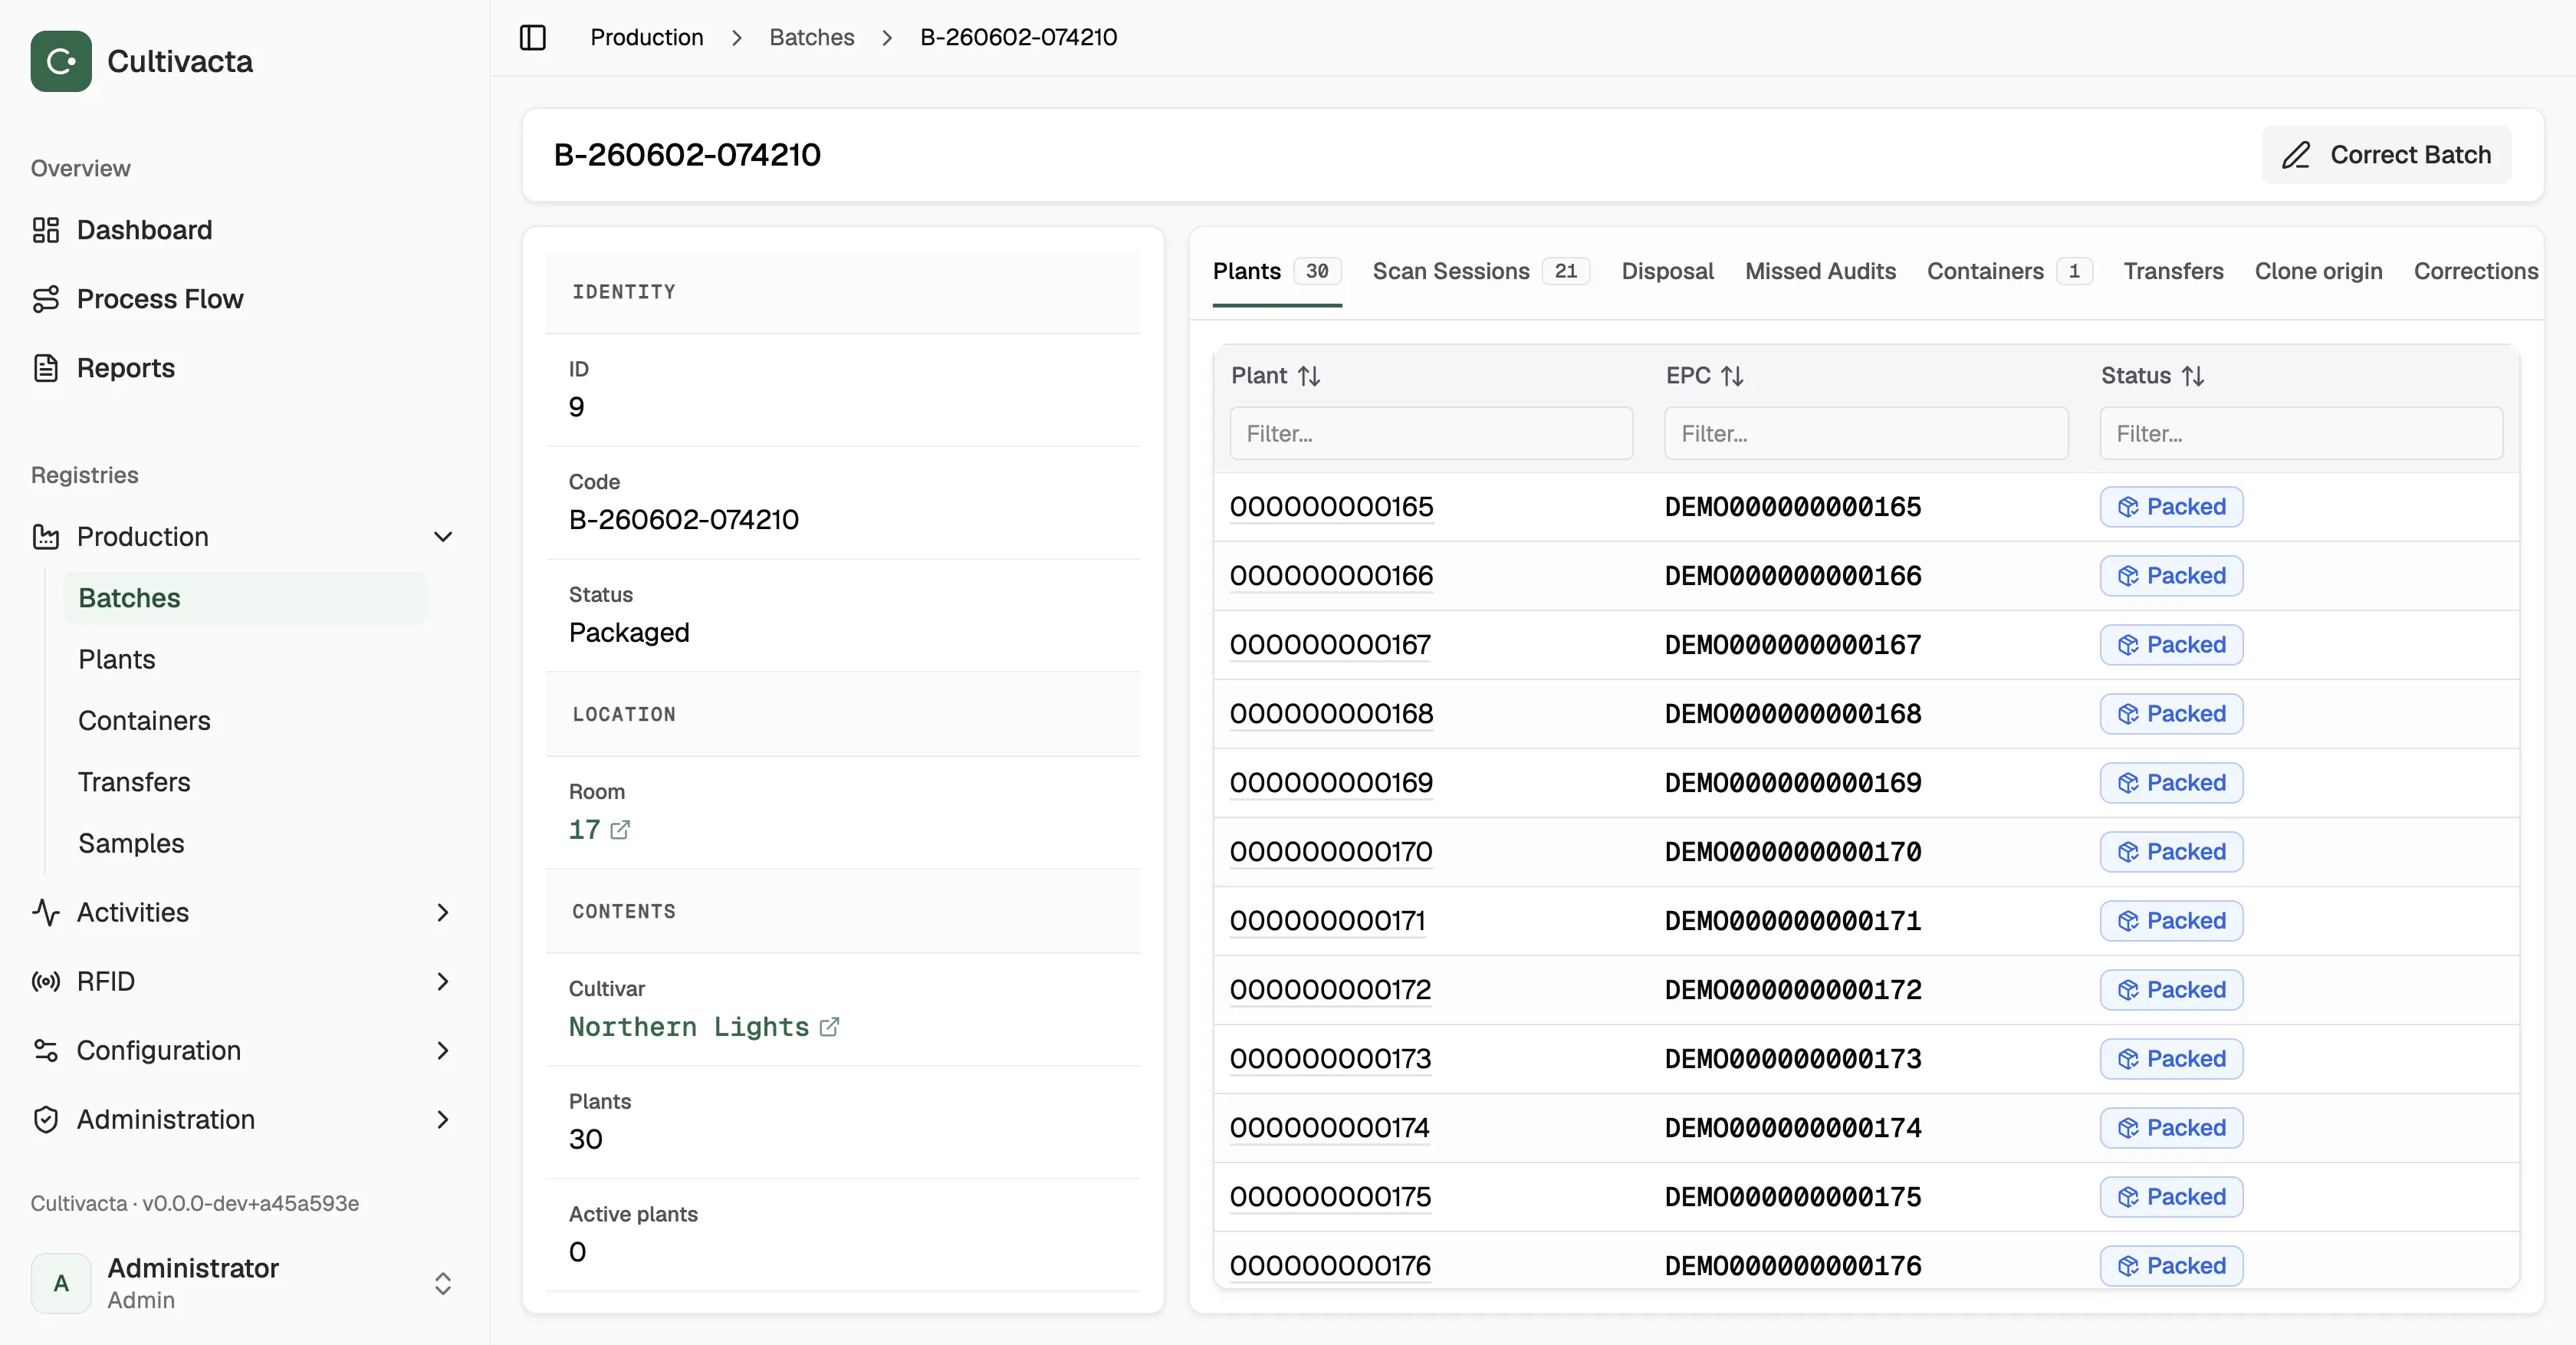Expand the Configuration section chevron
The width and height of the screenshot is (2576, 1345).
pos(443,1050)
